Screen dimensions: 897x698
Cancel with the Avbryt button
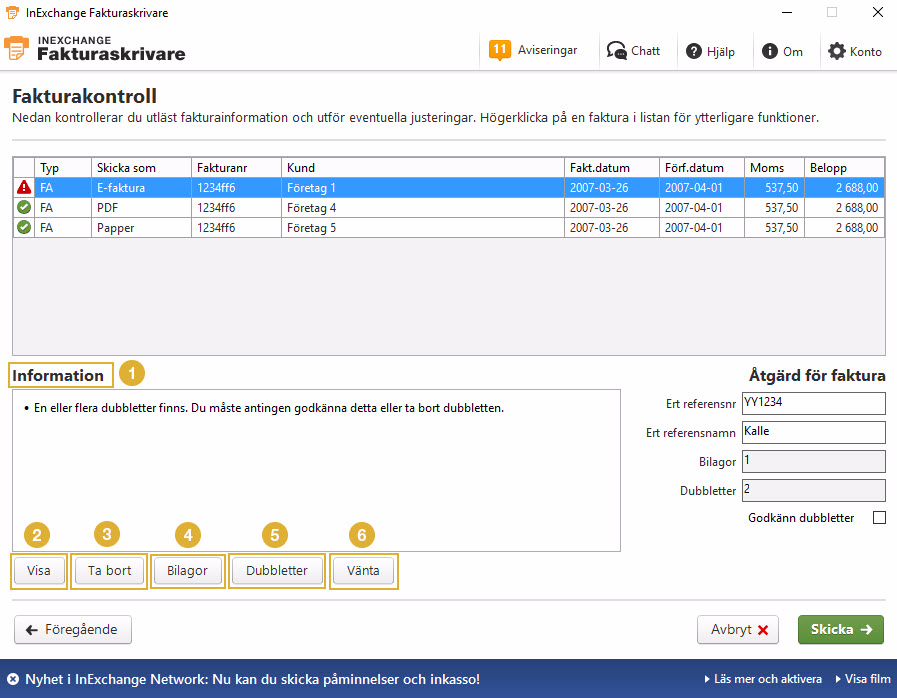(738, 629)
